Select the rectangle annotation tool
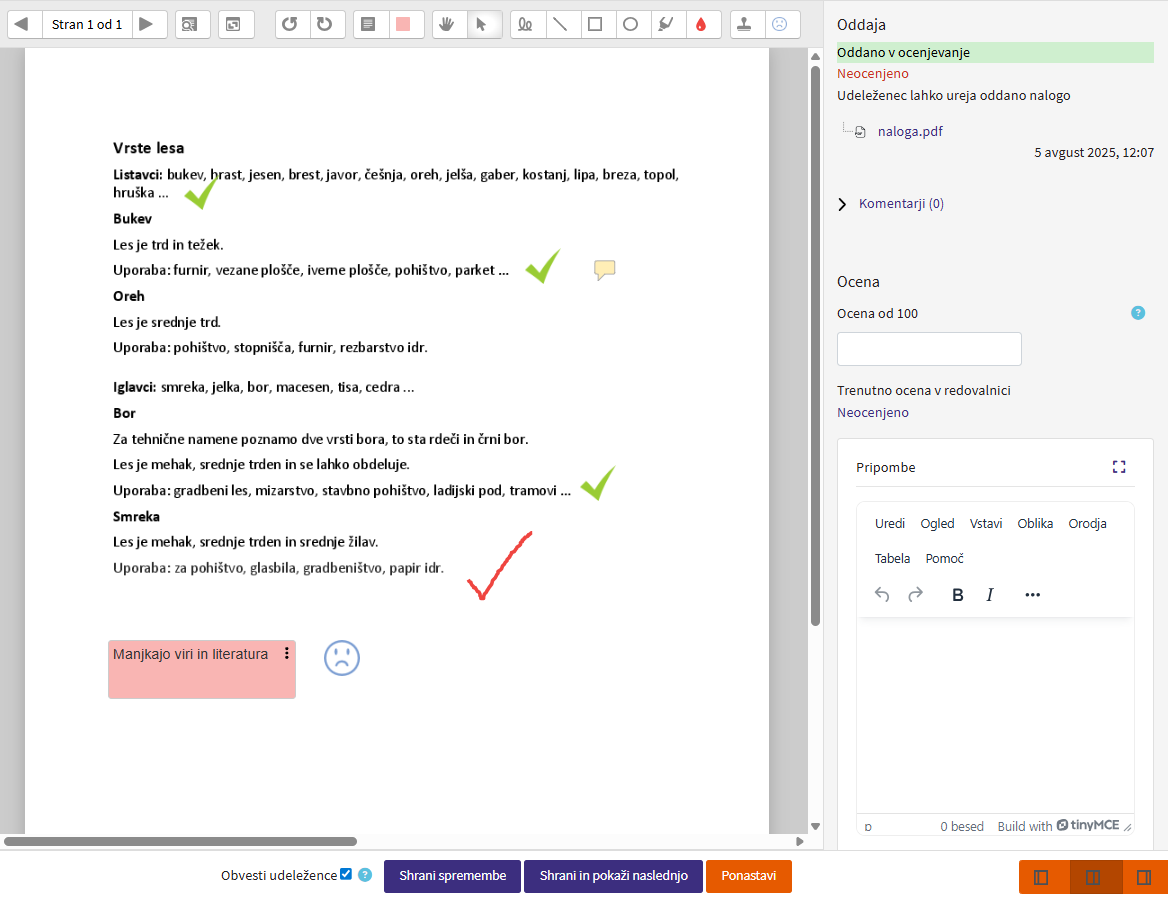The height and width of the screenshot is (899, 1168). 595,24
